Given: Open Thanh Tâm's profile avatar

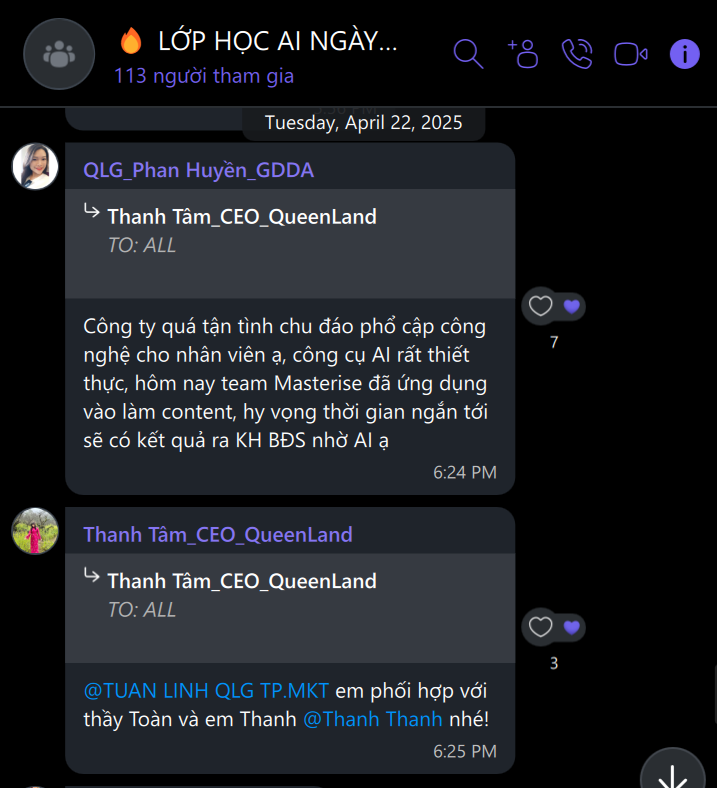Looking at the screenshot, I should coord(35,531).
